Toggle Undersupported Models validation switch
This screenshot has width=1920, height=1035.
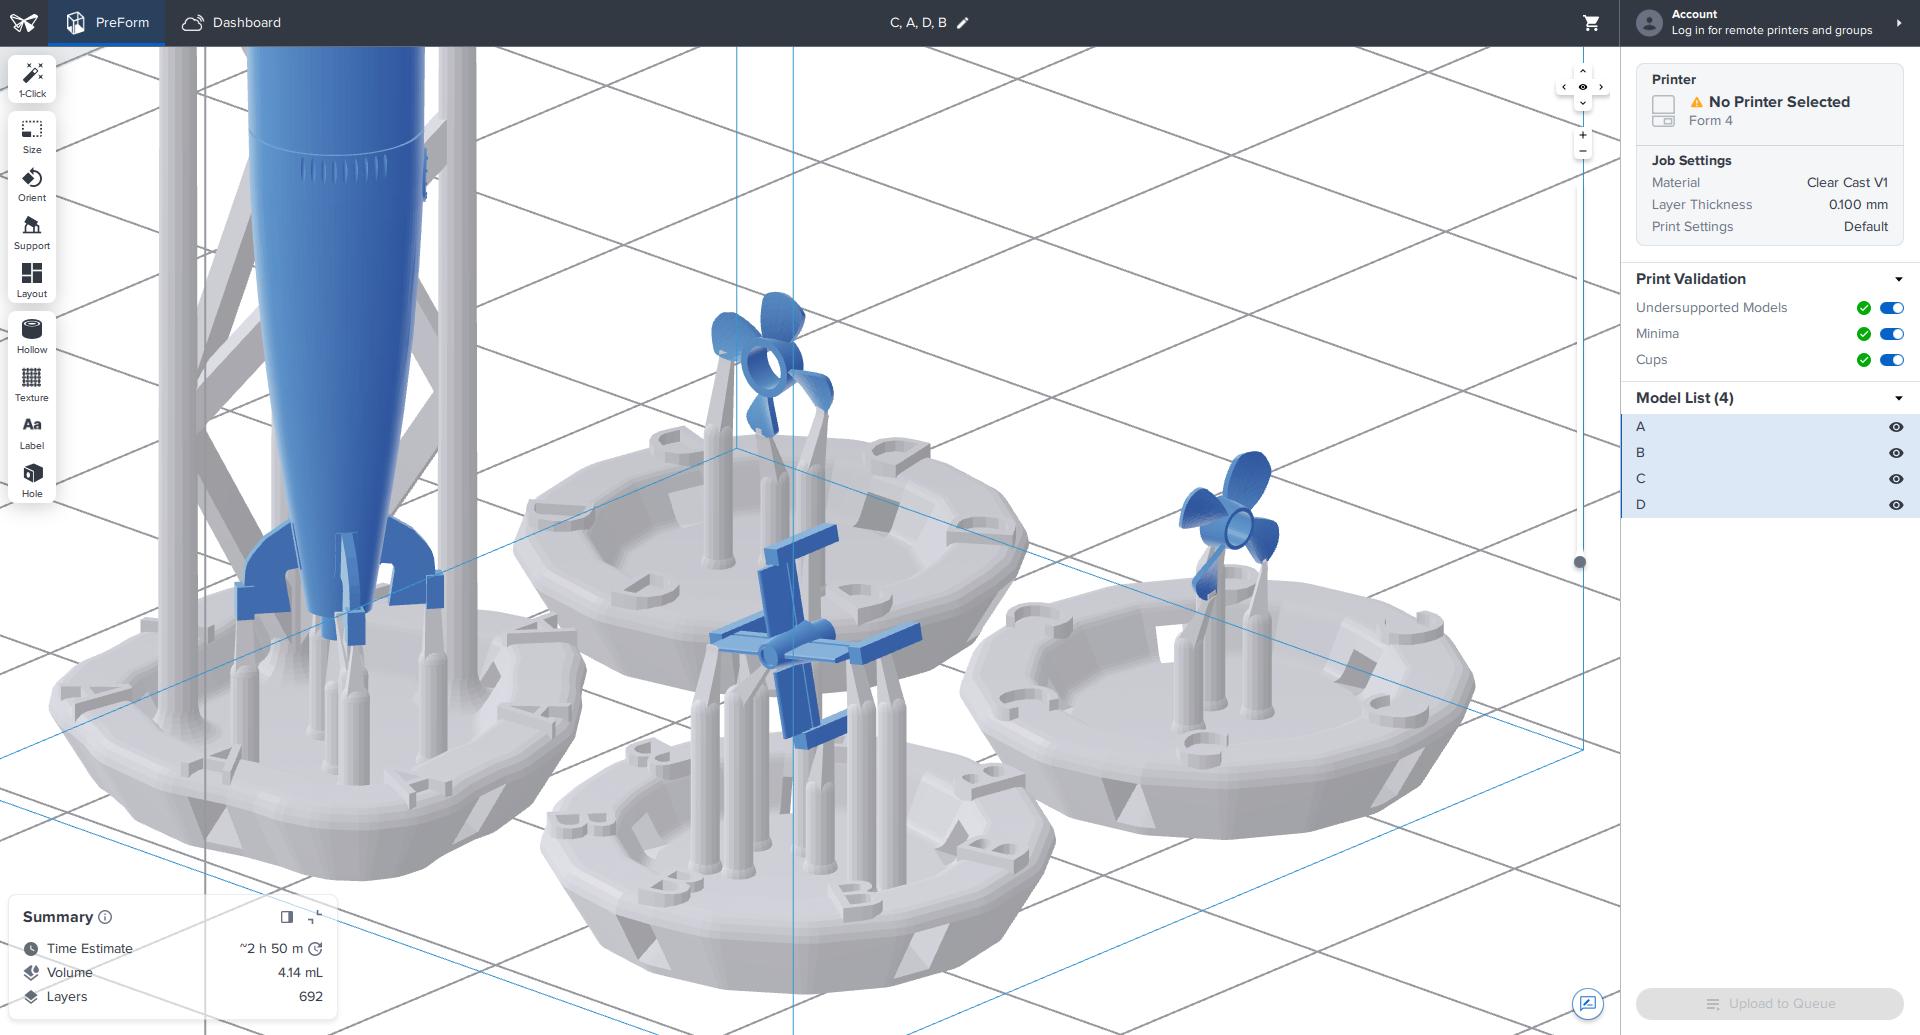pos(1892,308)
